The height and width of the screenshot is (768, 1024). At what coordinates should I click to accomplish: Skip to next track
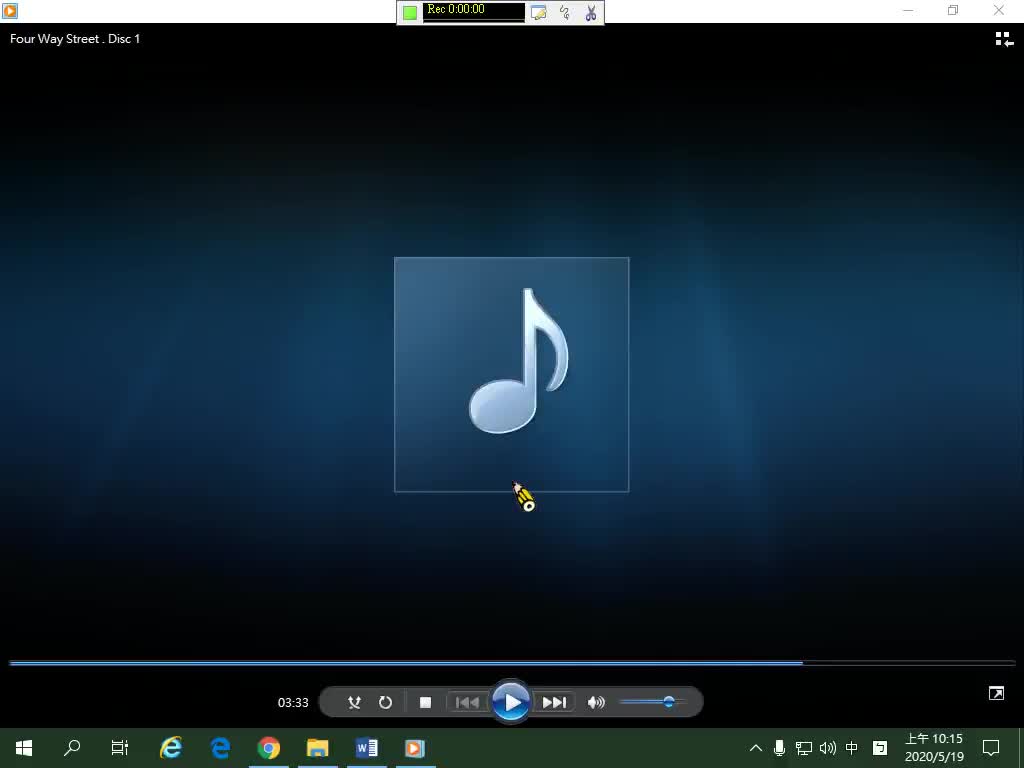554,702
